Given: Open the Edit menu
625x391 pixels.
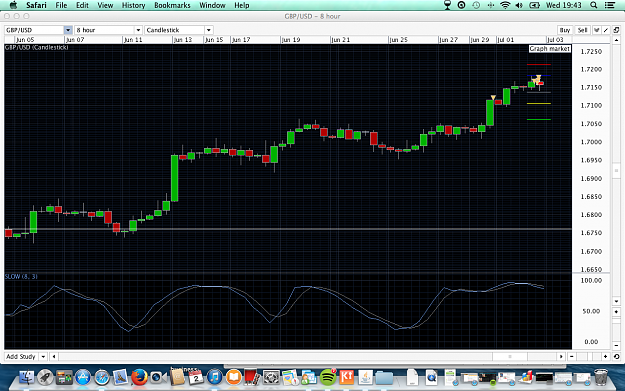Looking at the screenshot, I should [82, 5].
